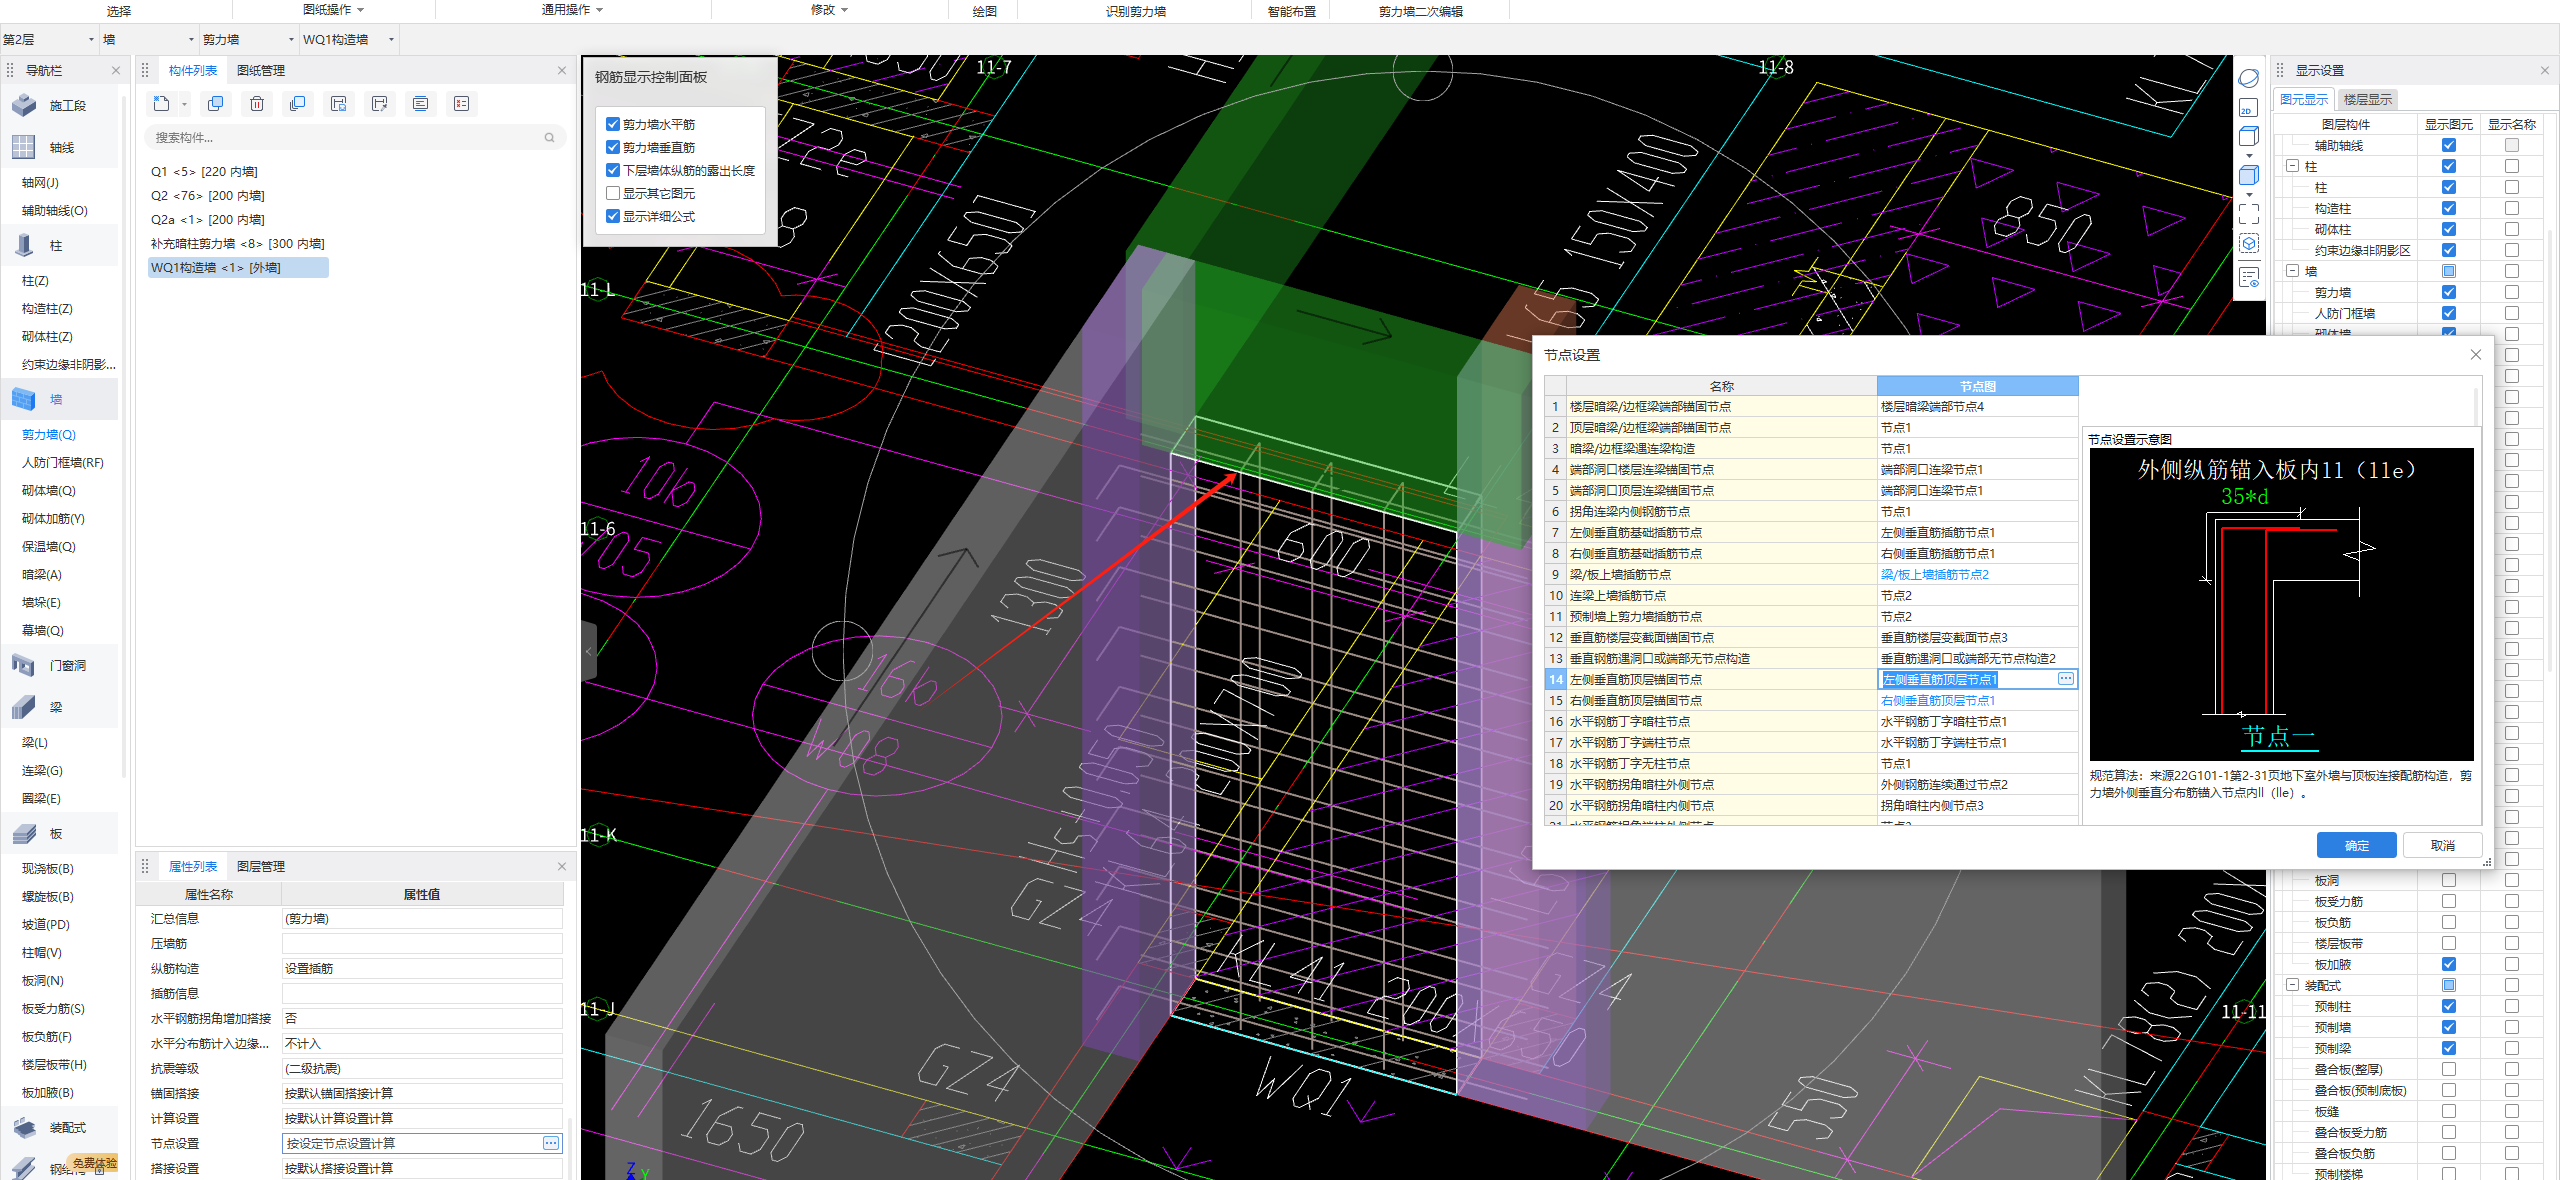The height and width of the screenshot is (1180, 2560).
Task: Click the wireframe cube view icon
Action: (x=2249, y=137)
